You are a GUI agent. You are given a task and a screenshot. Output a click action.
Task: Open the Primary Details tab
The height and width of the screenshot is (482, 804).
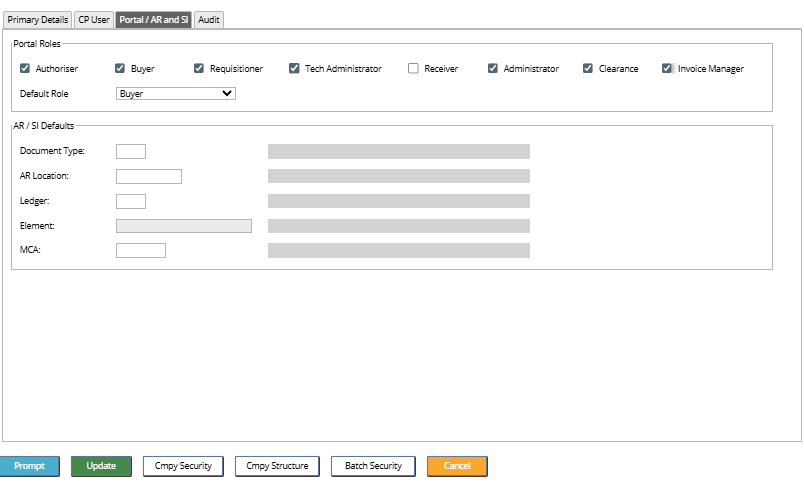tap(37, 20)
